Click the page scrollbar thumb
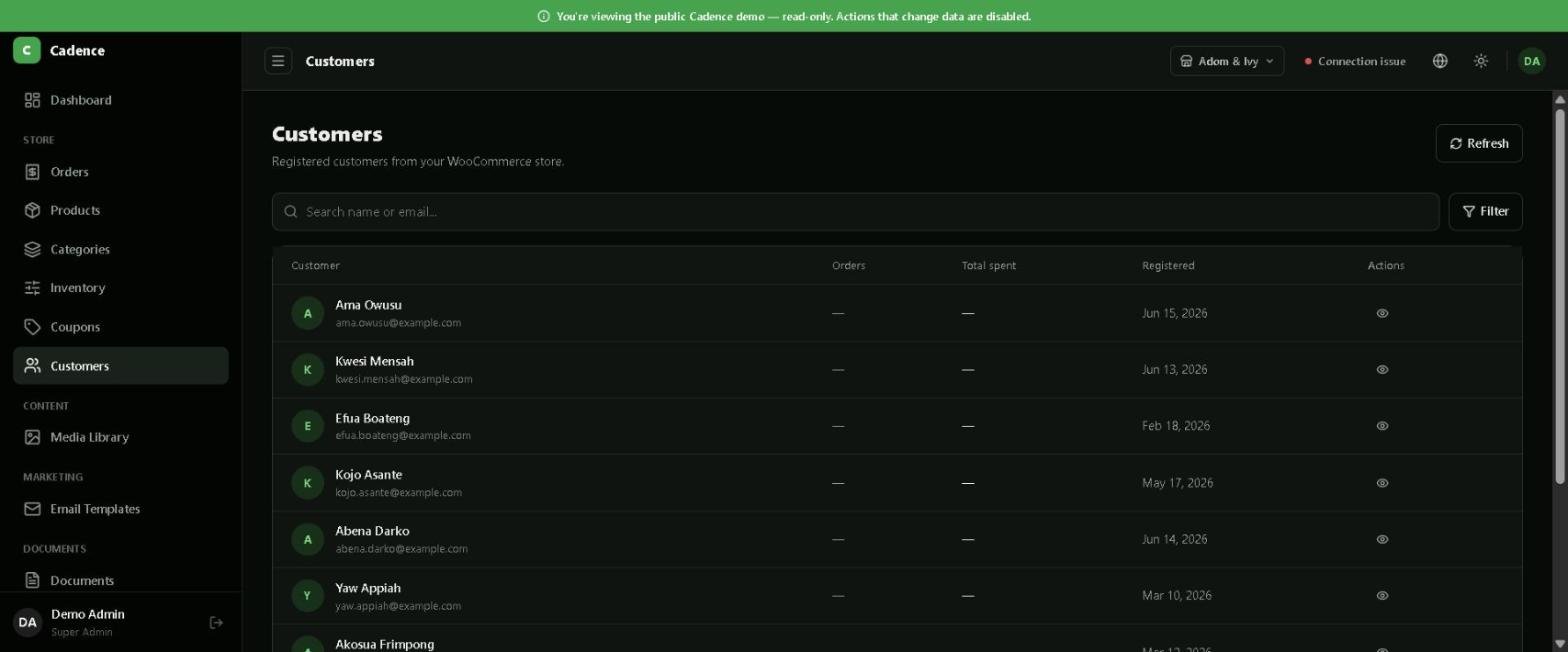 point(1560,298)
